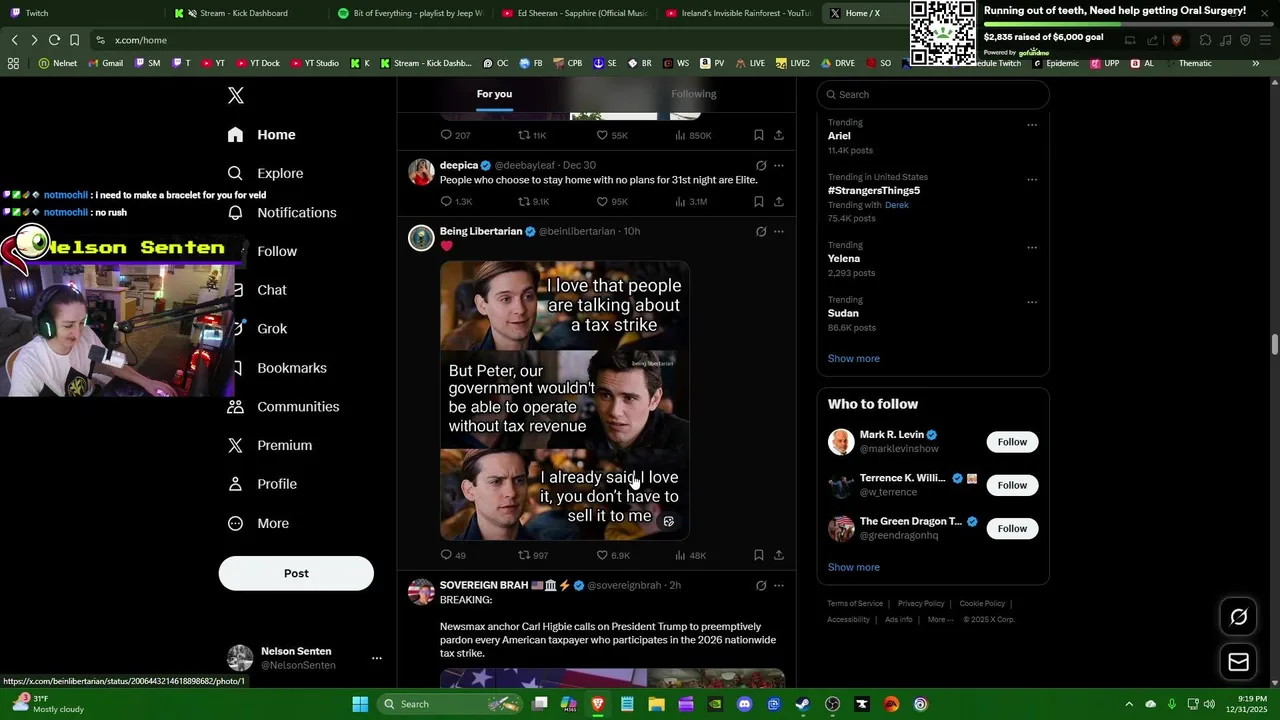Click the X logo above the sidebar

pyautogui.click(x=236, y=95)
